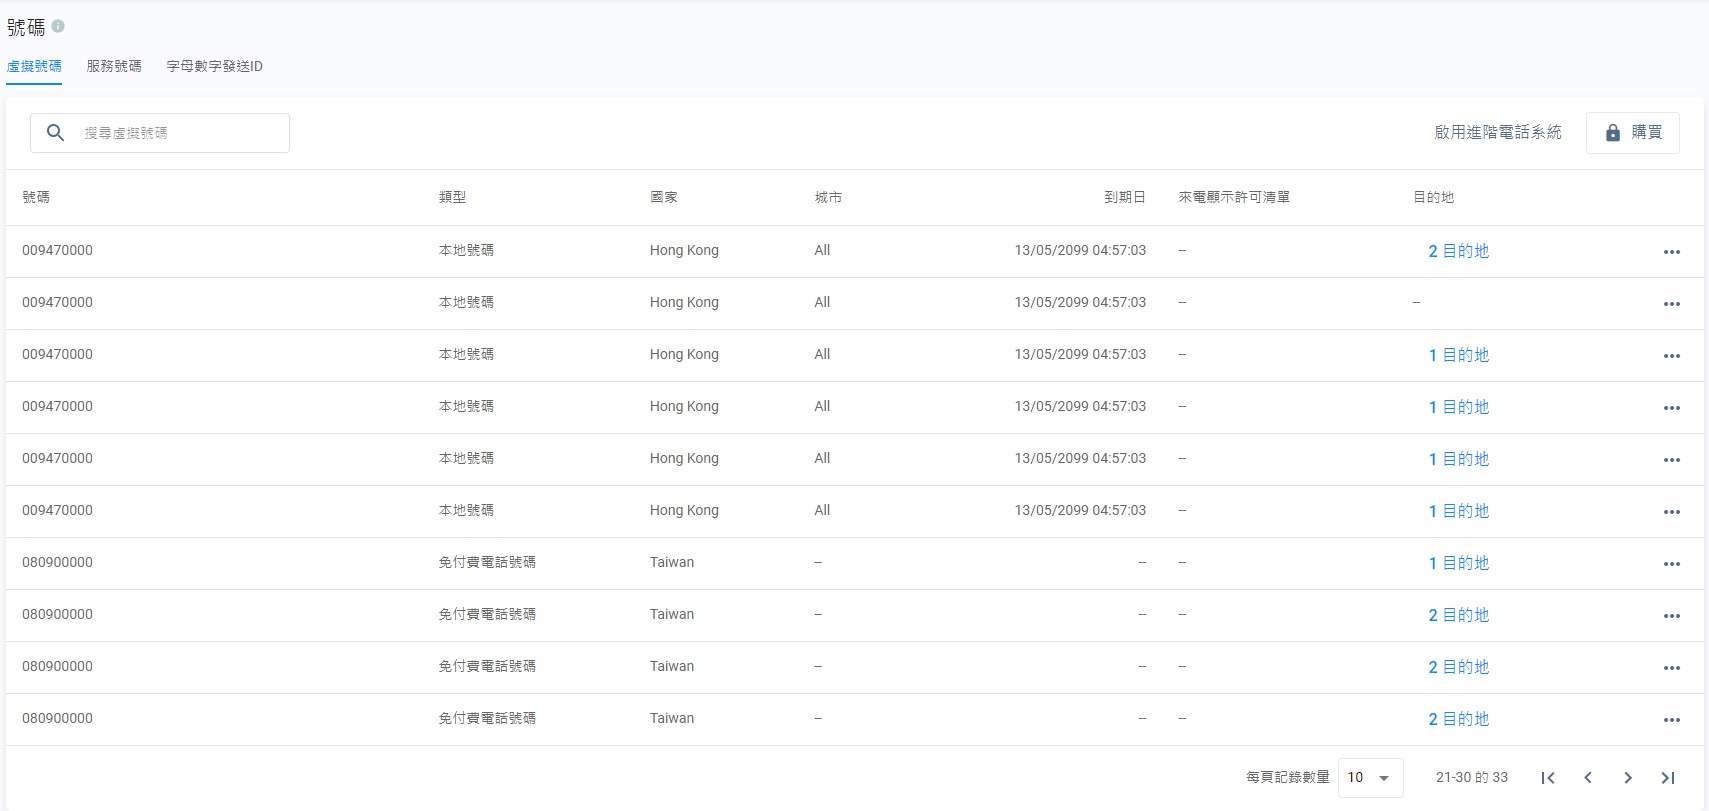This screenshot has height=811, width=1709.
Task: Switch to the 服務號碼 tab
Action: [114, 66]
